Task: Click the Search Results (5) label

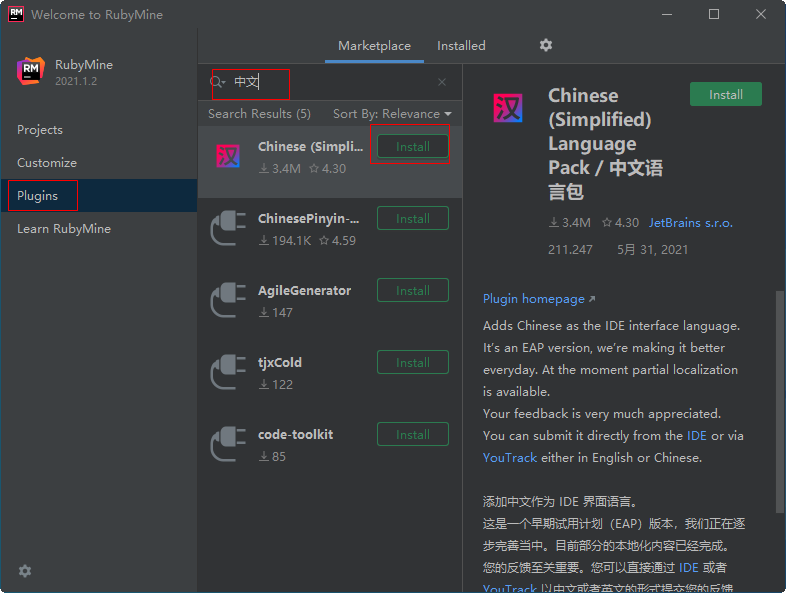Action: [259, 114]
